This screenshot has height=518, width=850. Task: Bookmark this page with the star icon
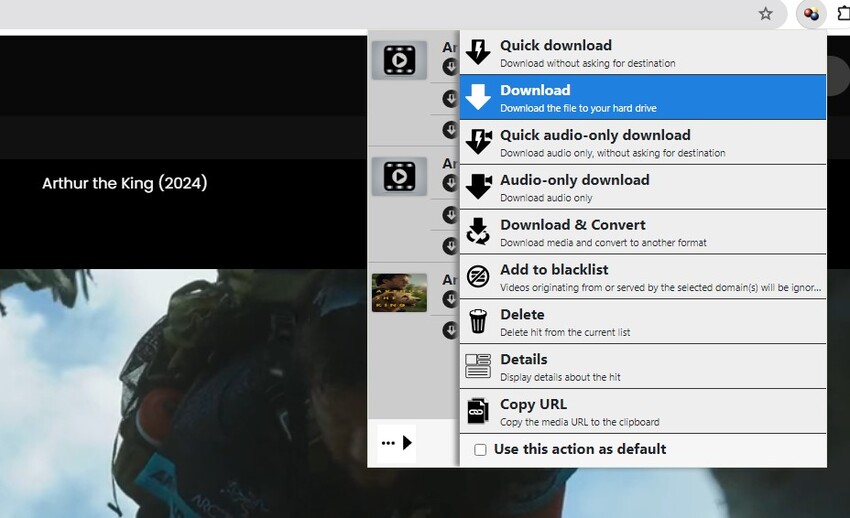click(x=765, y=14)
